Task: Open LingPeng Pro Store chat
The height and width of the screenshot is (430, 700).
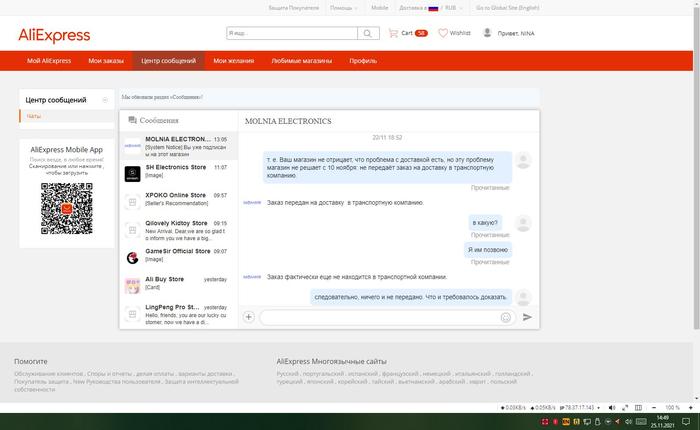Action: pyautogui.click(x=179, y=314)
